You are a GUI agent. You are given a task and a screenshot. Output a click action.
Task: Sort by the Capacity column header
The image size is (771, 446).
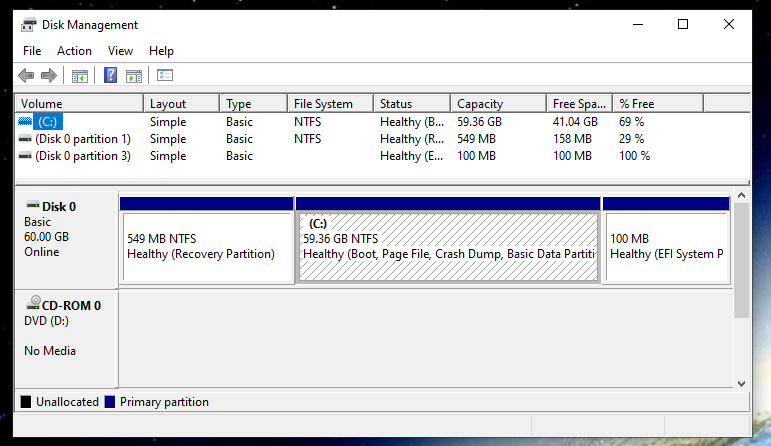coord(499,104)
